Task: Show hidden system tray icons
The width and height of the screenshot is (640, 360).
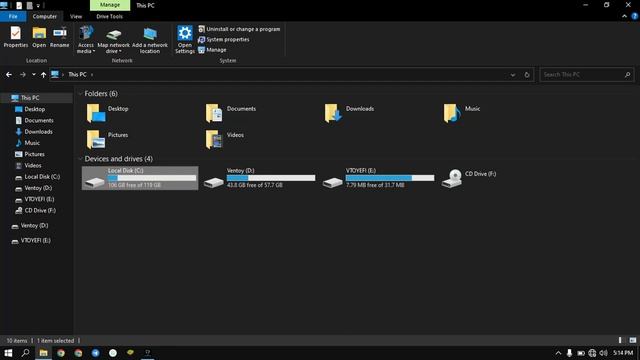Action: 558,353
